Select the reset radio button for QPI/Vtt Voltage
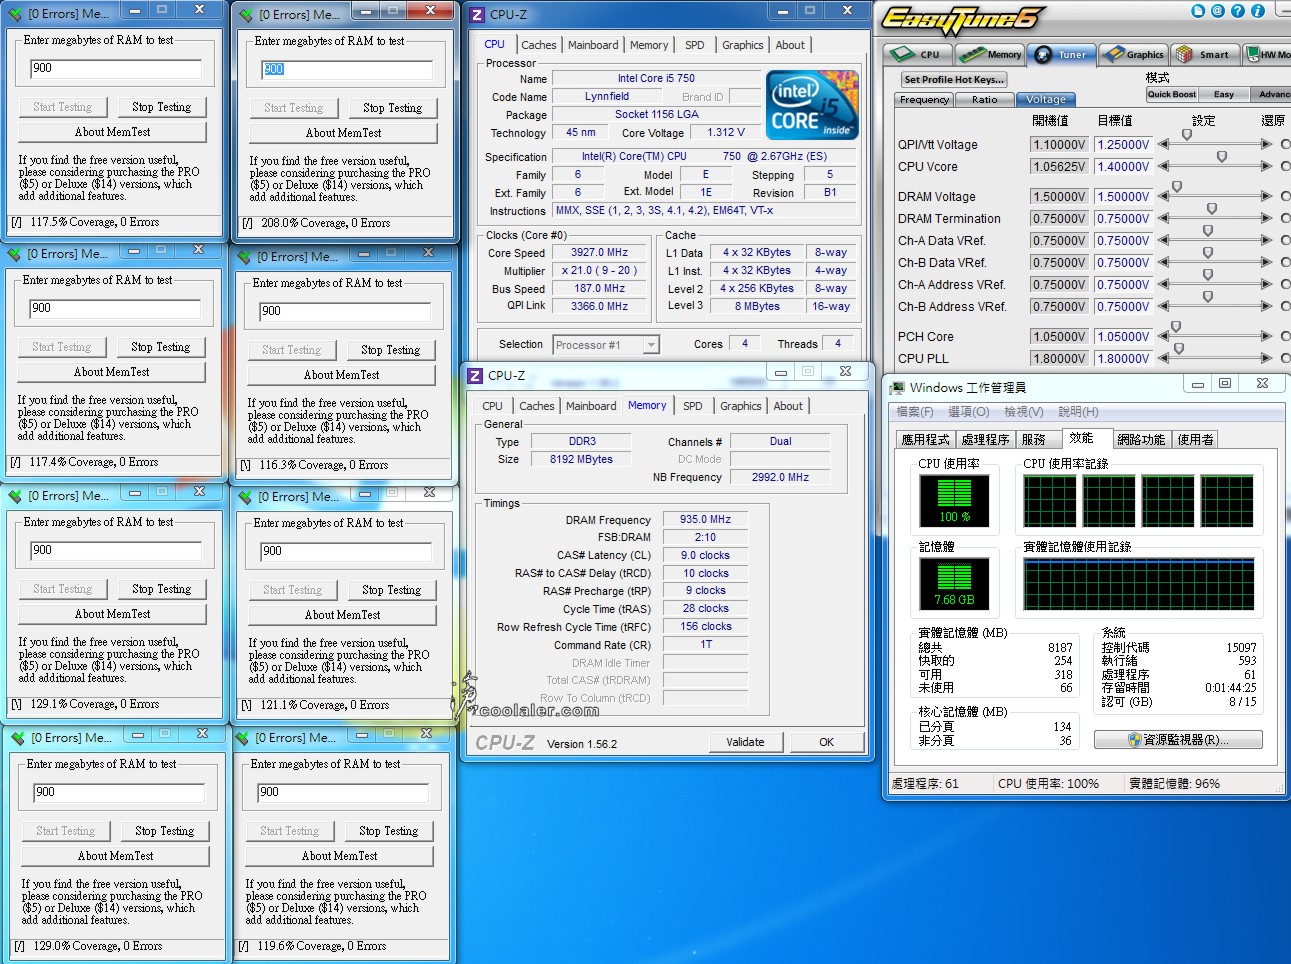1291x964 pixels. (1286, 144)
